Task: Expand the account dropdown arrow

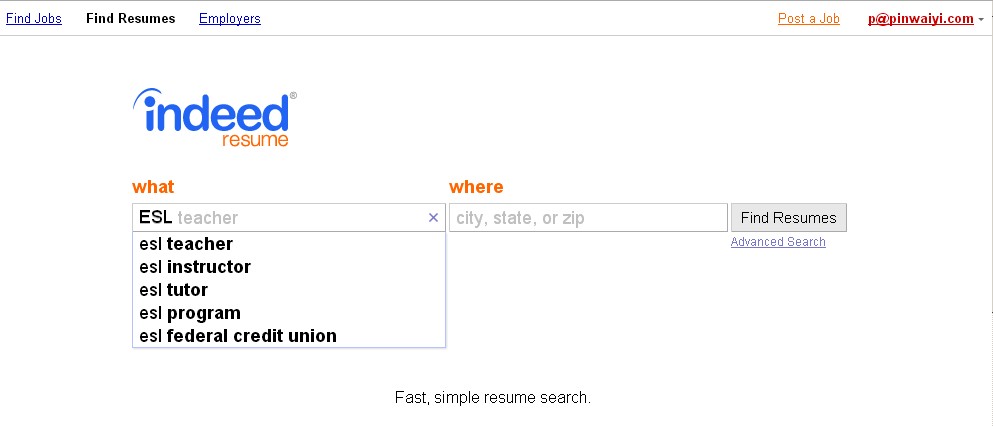Action: pyautogui.click(x=981, y=20)
